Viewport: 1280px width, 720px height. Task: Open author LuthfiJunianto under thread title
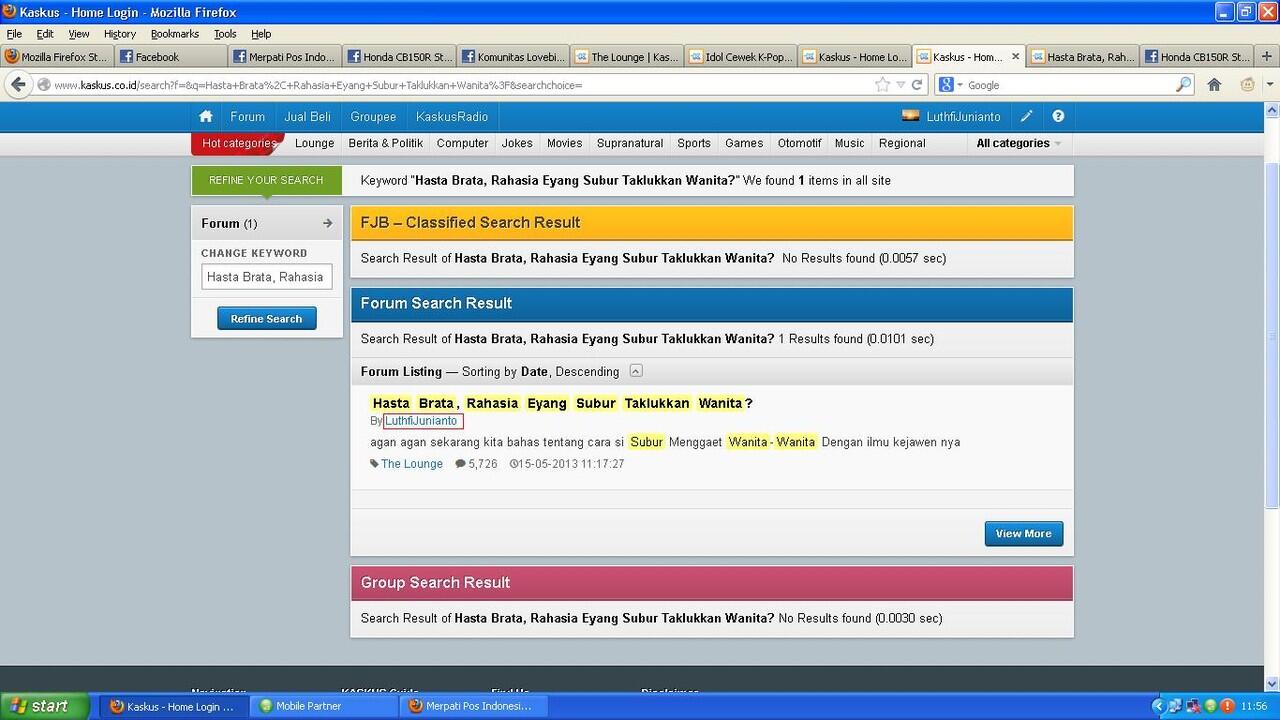(422, 421)
